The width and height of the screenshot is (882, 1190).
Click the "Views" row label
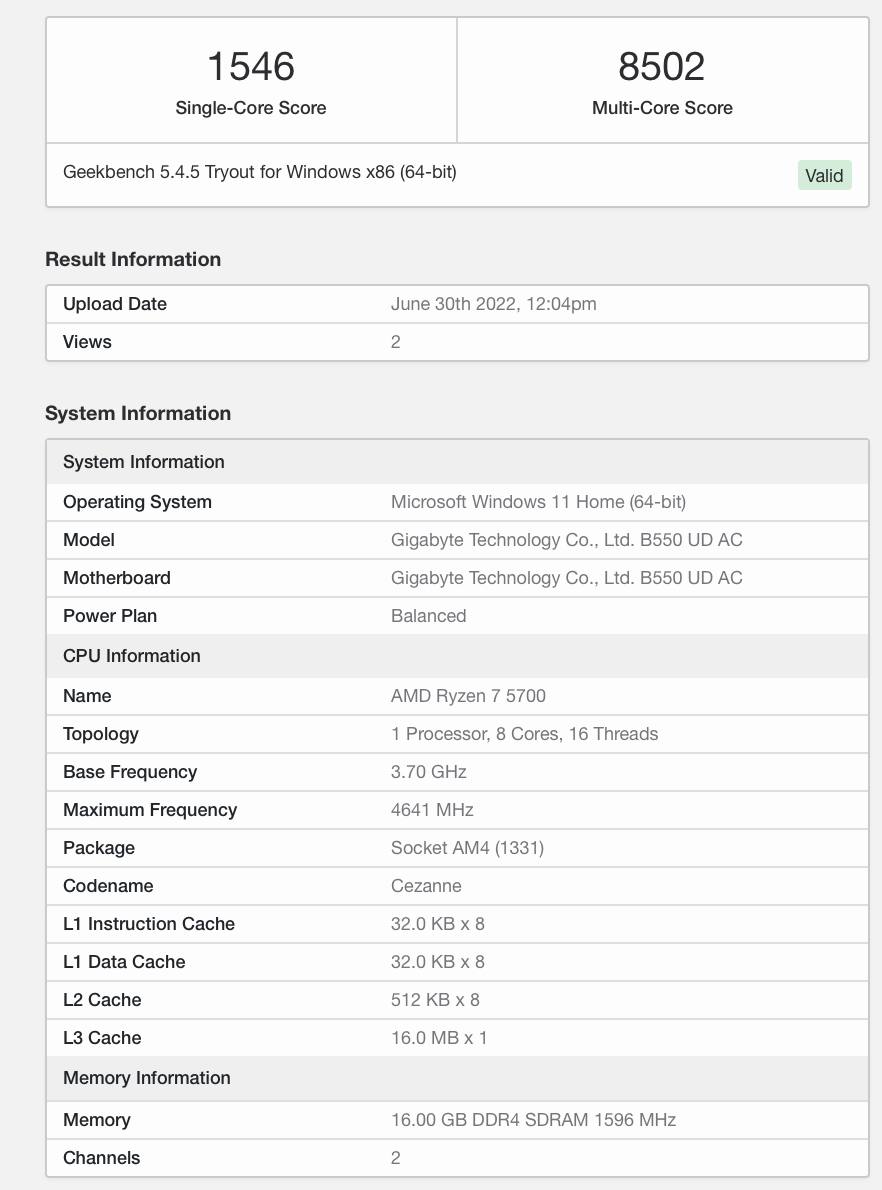tap(87, 342)
